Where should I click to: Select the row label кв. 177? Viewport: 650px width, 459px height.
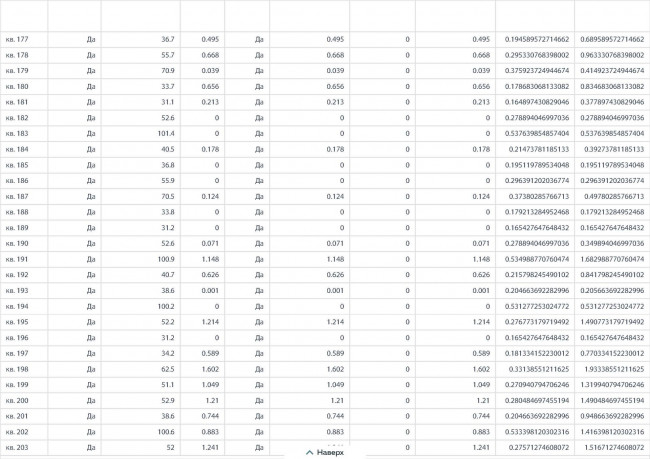click(x=17, y=39)
